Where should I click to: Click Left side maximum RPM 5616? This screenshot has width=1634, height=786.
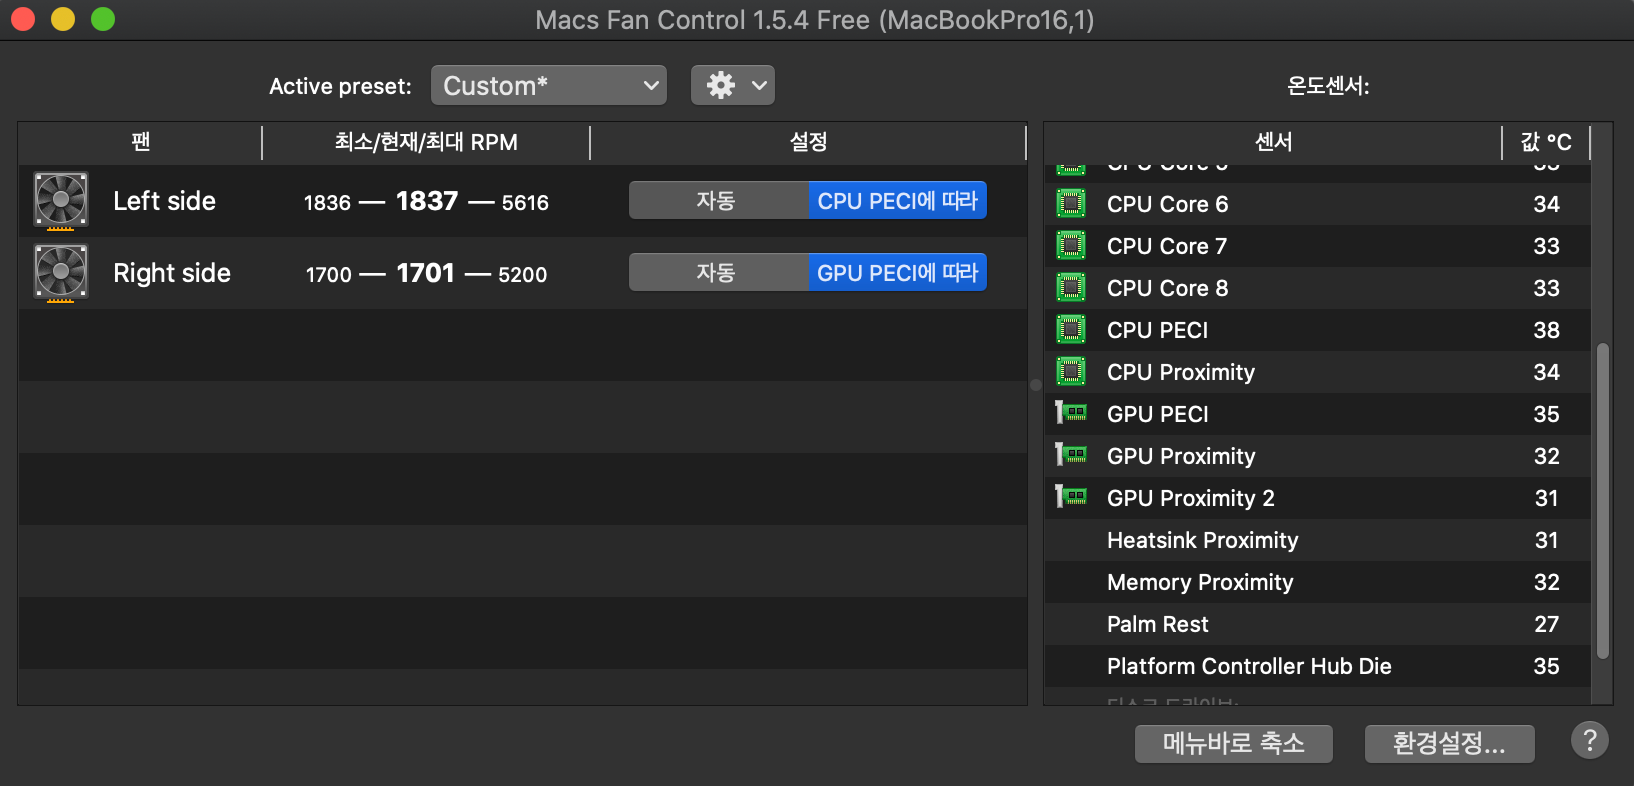point(525,203)
